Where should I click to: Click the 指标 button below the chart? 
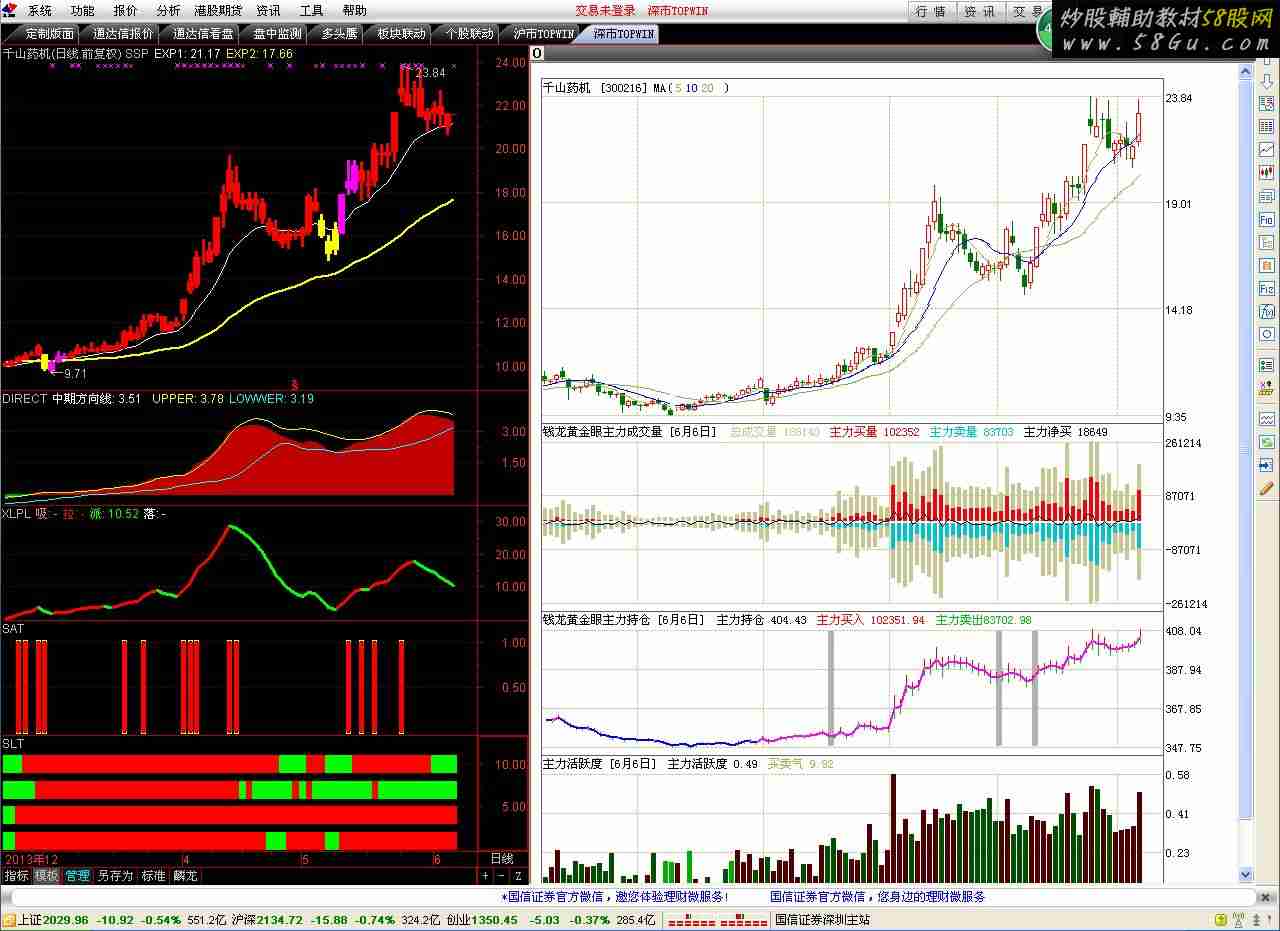(x=16, y=875)
